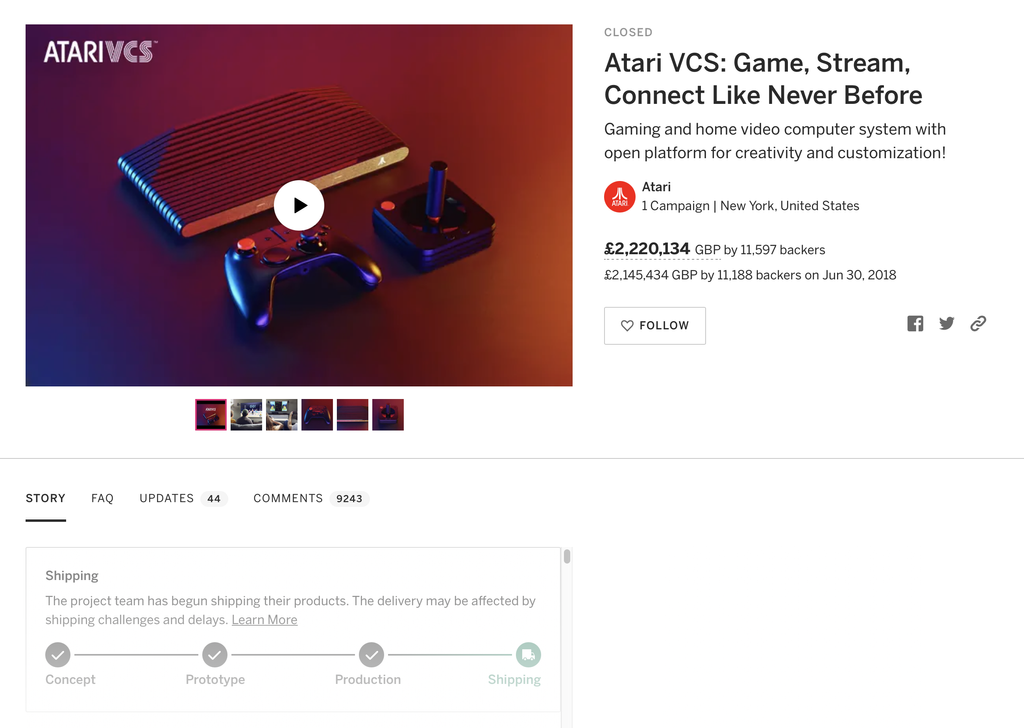Click the Production stage checkmark icon
The width and height of the screenshot is (1024, 728).
coord(372,655)
